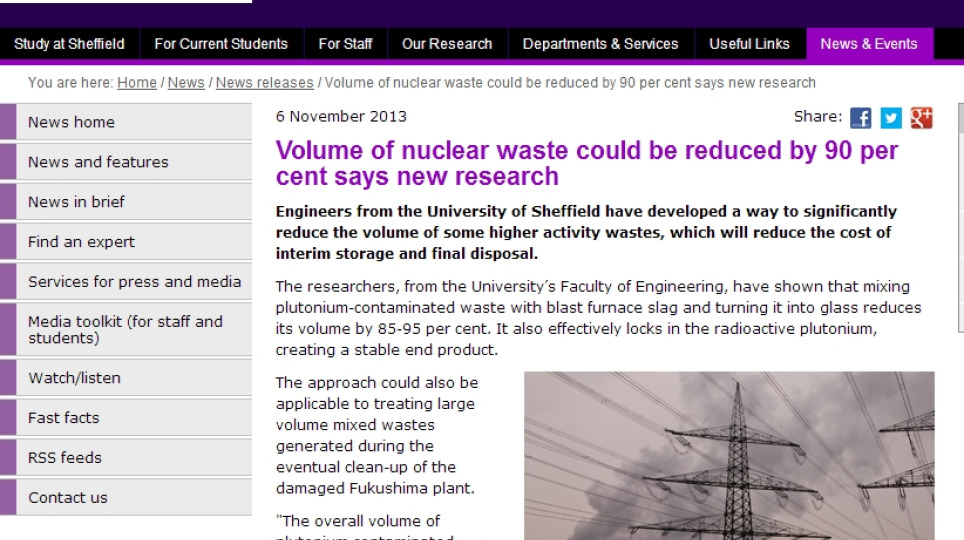
Task: Open News home in sidebar
Action: [x=71, y=122]
